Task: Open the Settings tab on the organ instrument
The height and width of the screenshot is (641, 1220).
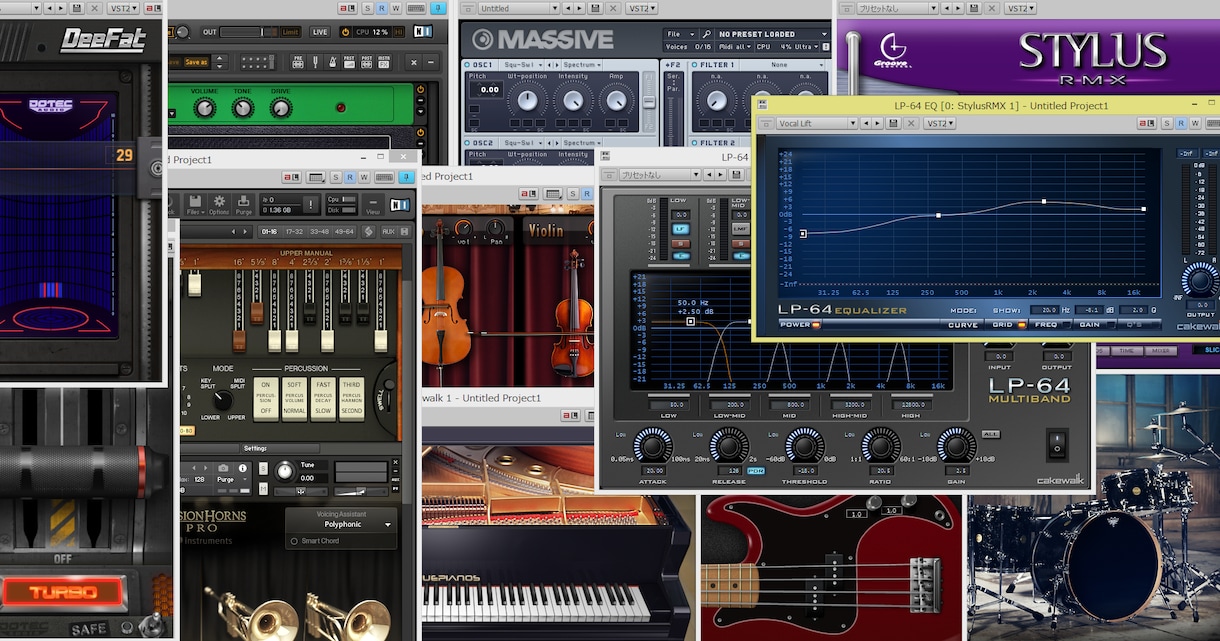Action: tap(280, 449)
